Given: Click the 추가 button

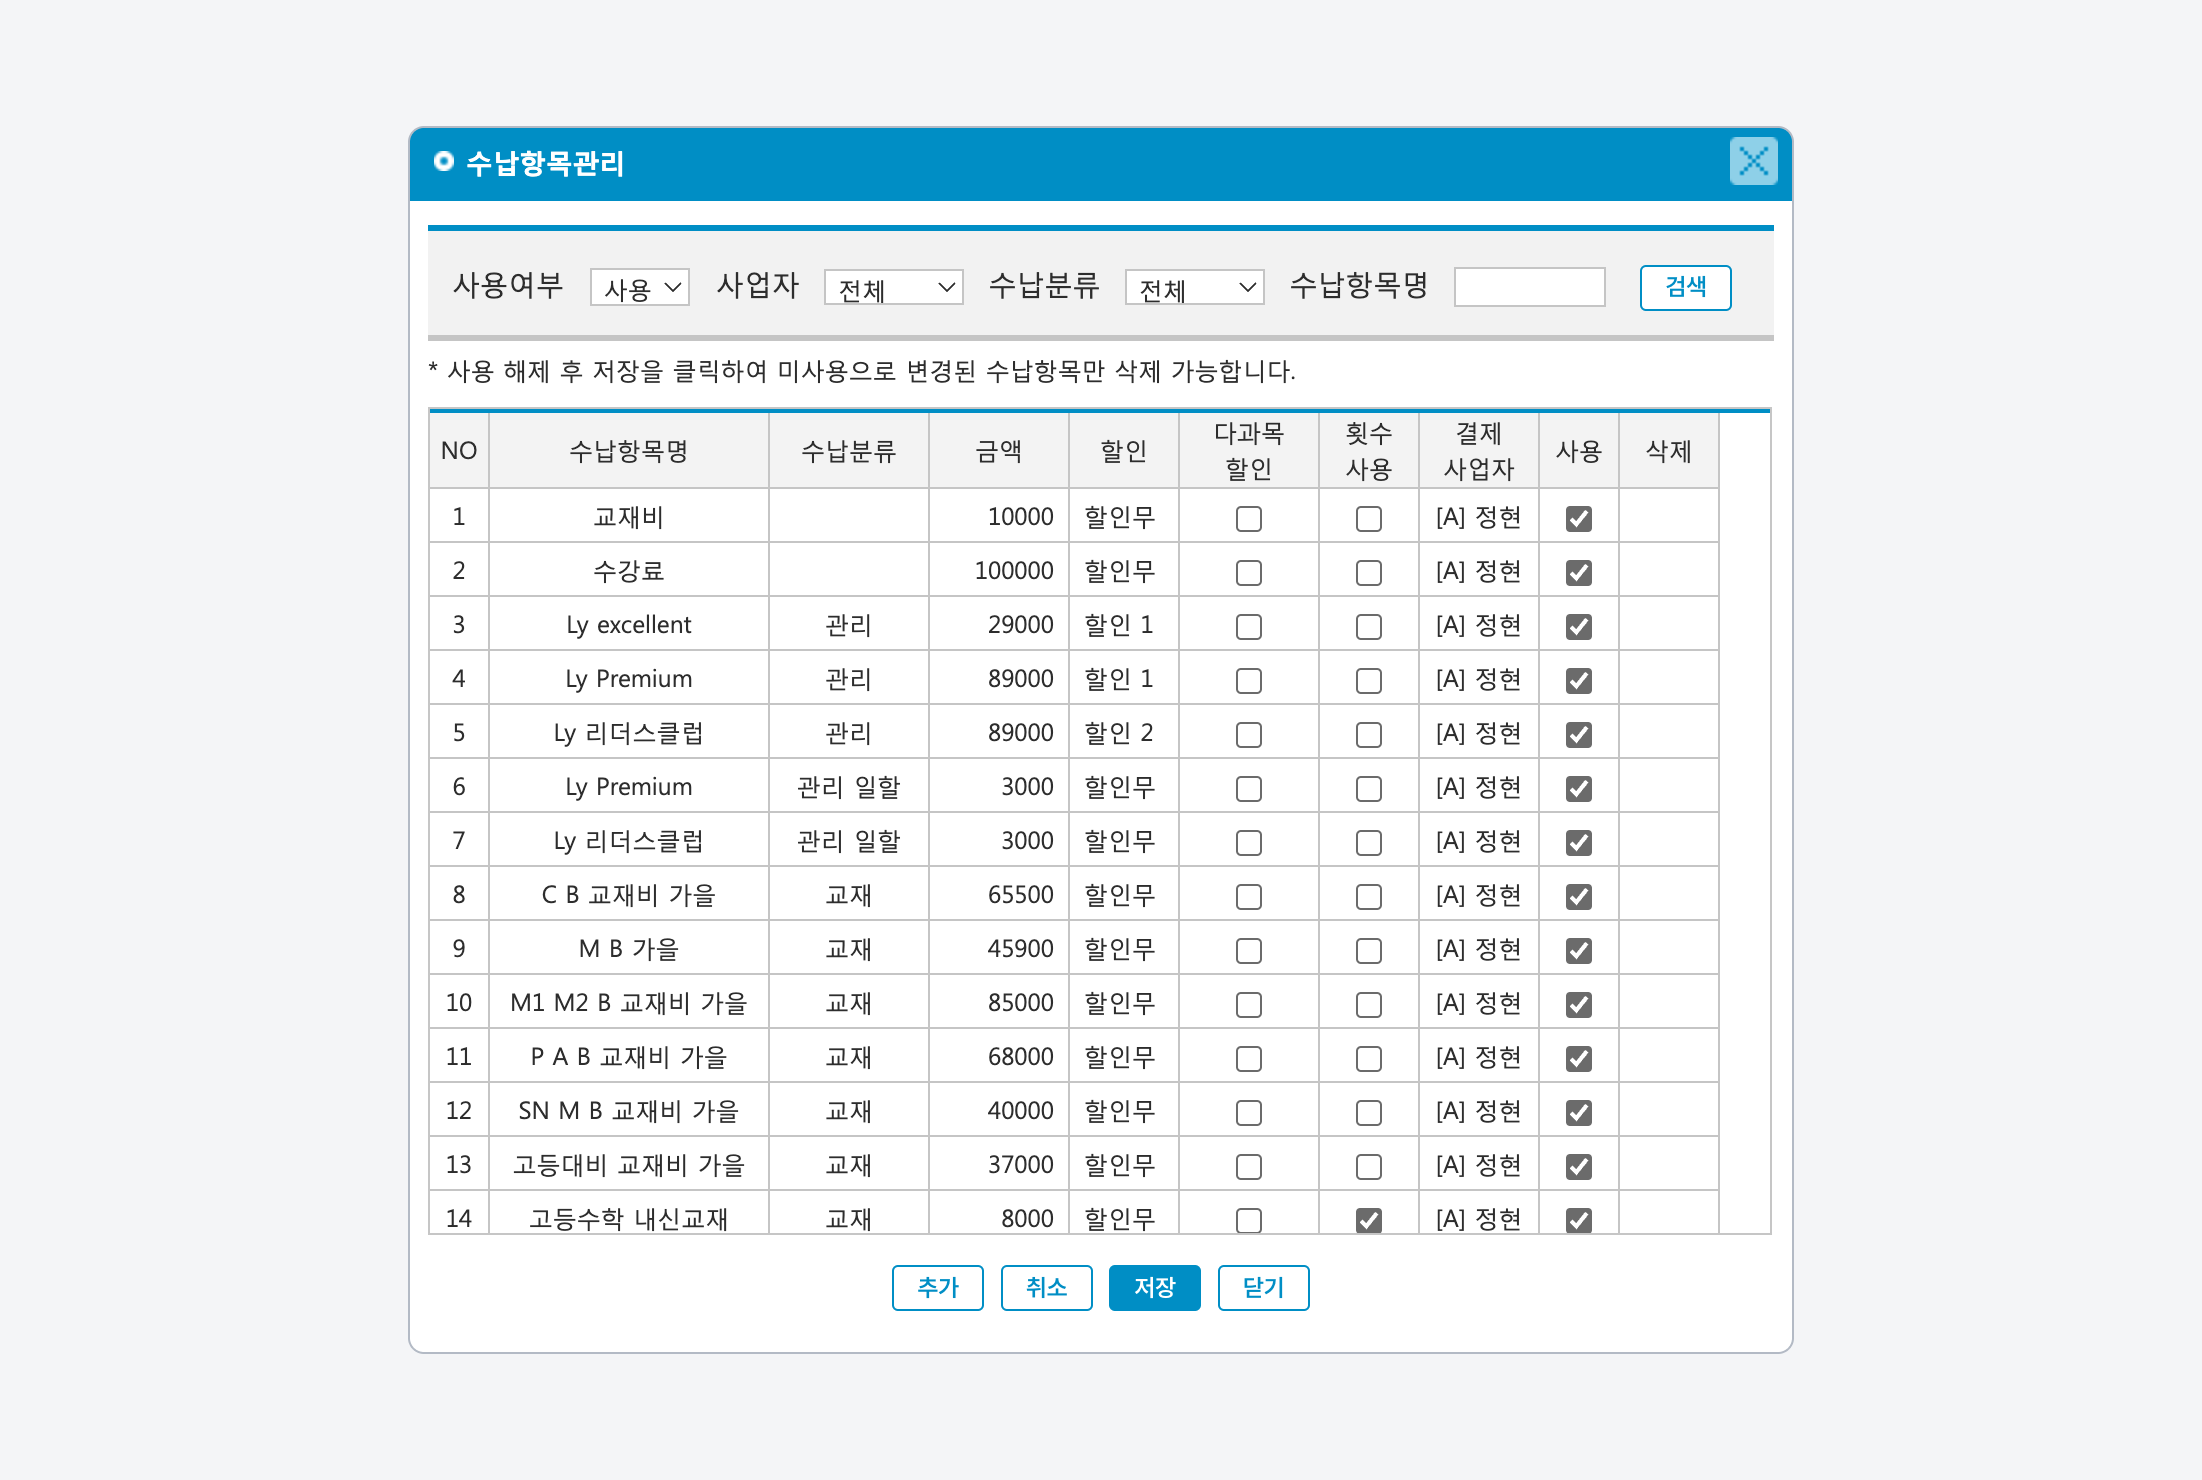Looking at the screenshot, I should 937,1287.
